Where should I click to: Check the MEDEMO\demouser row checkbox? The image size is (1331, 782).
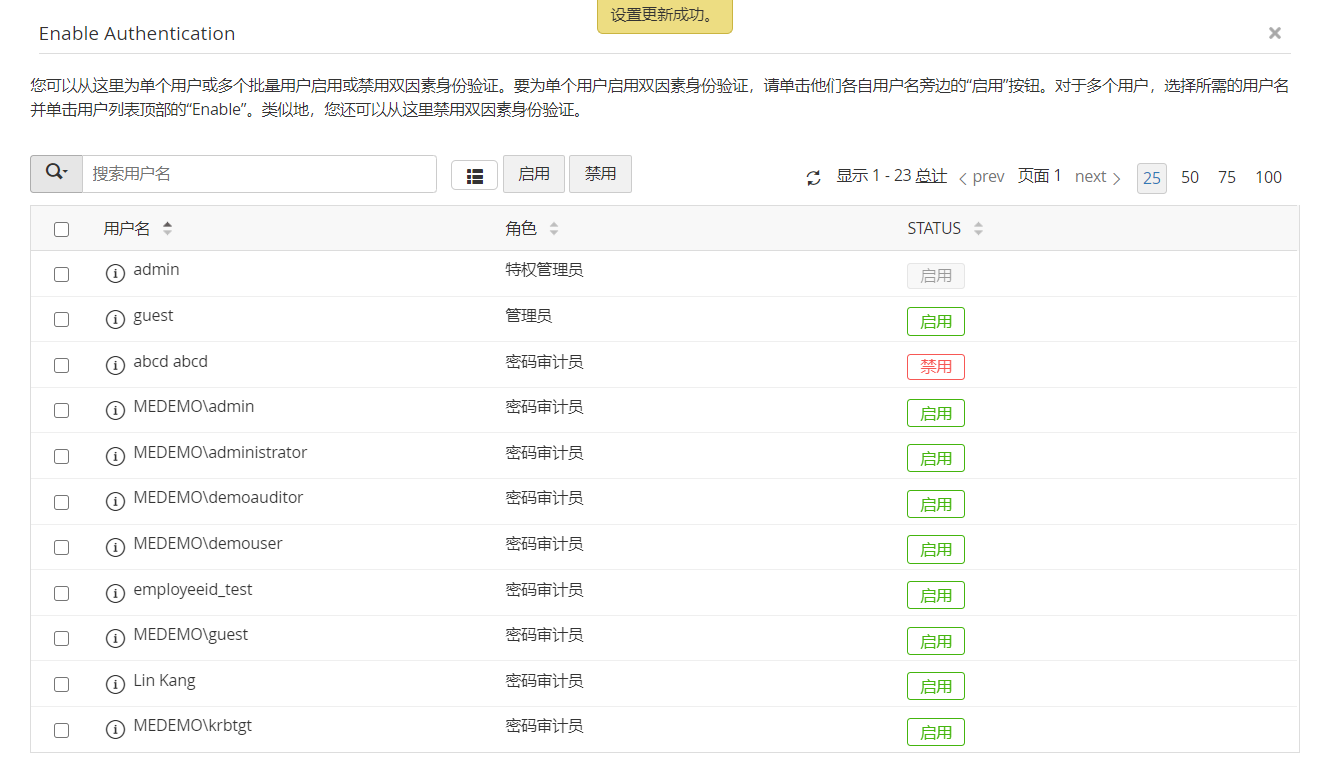click(x=62, y=547)
